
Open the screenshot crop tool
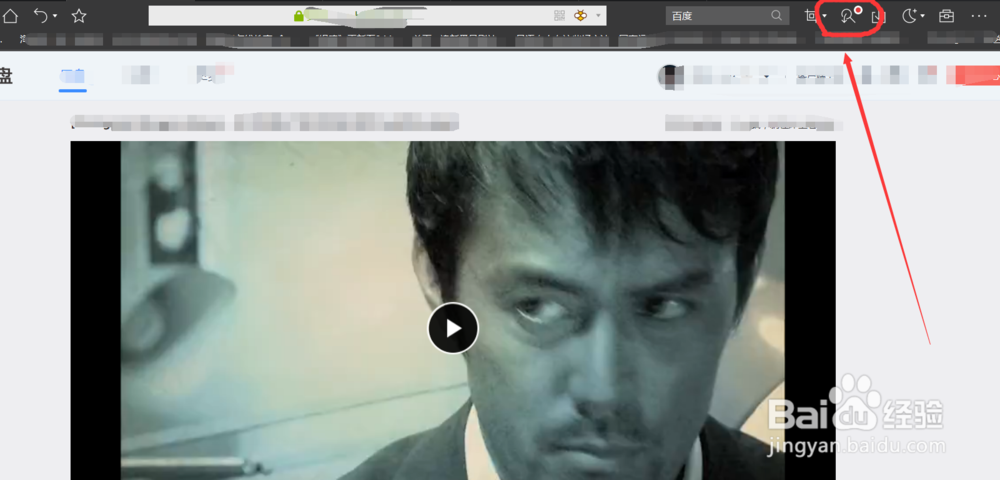tap(811, 16)
